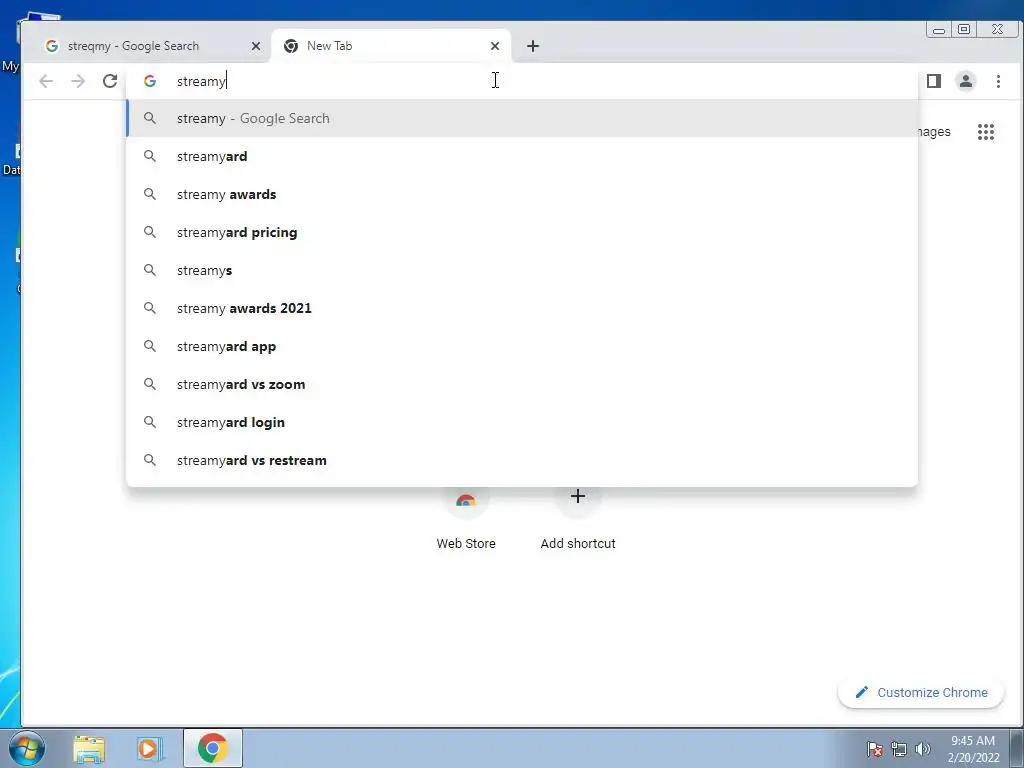Image resolution: width=1024 pixels, height=768 pixels.
Task: Open a new tab with plus button
Action: (x=533, y=46)
